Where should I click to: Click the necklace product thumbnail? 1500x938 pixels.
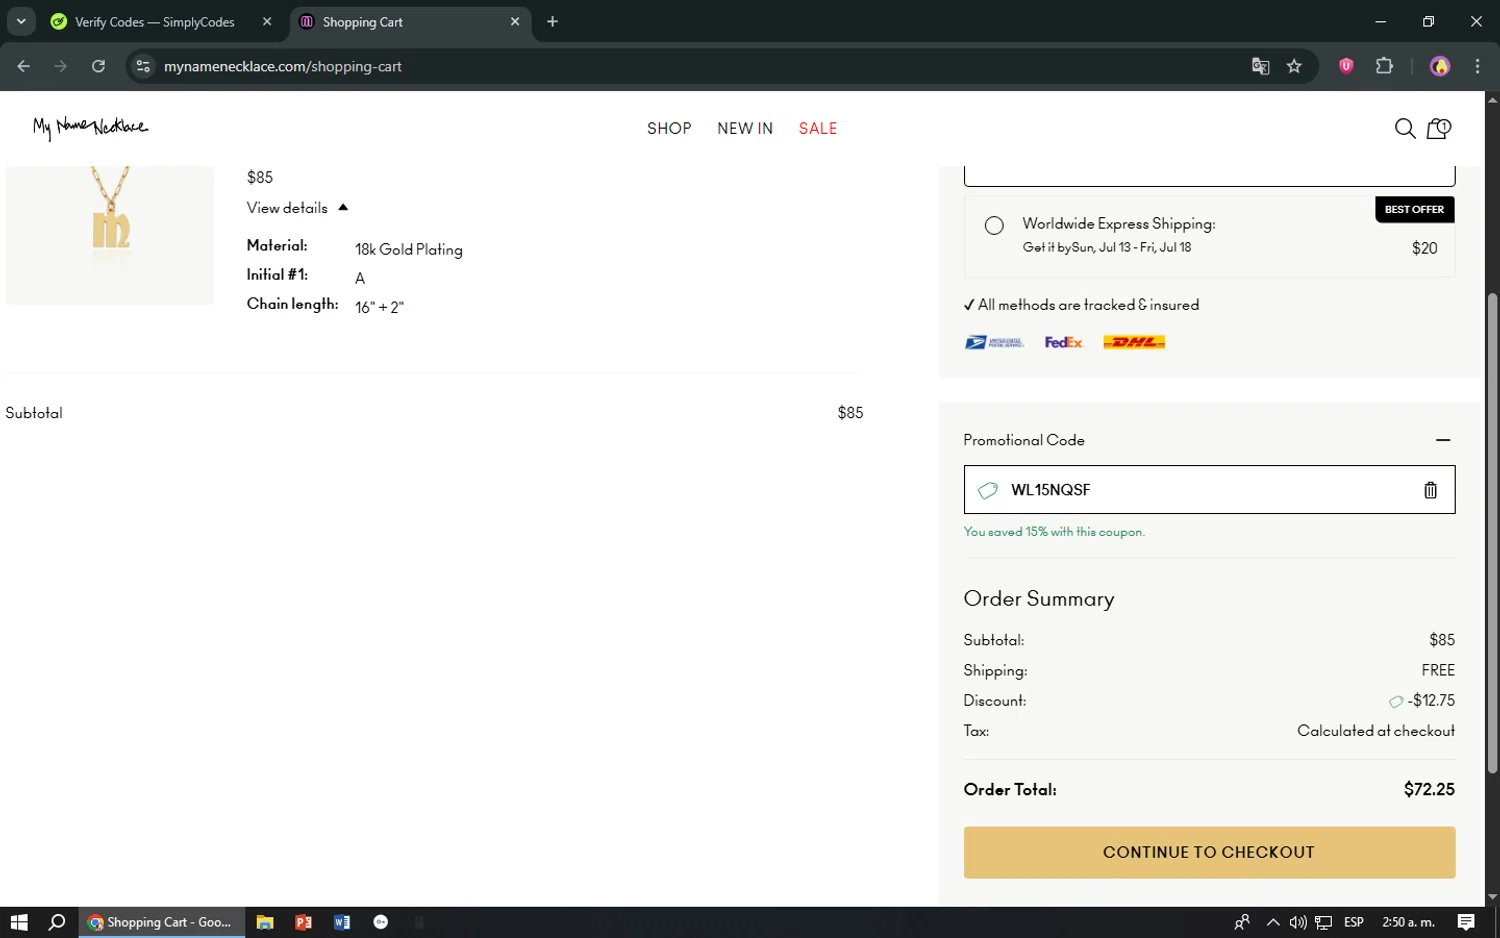pyautogui.click(x=110, y=234)
